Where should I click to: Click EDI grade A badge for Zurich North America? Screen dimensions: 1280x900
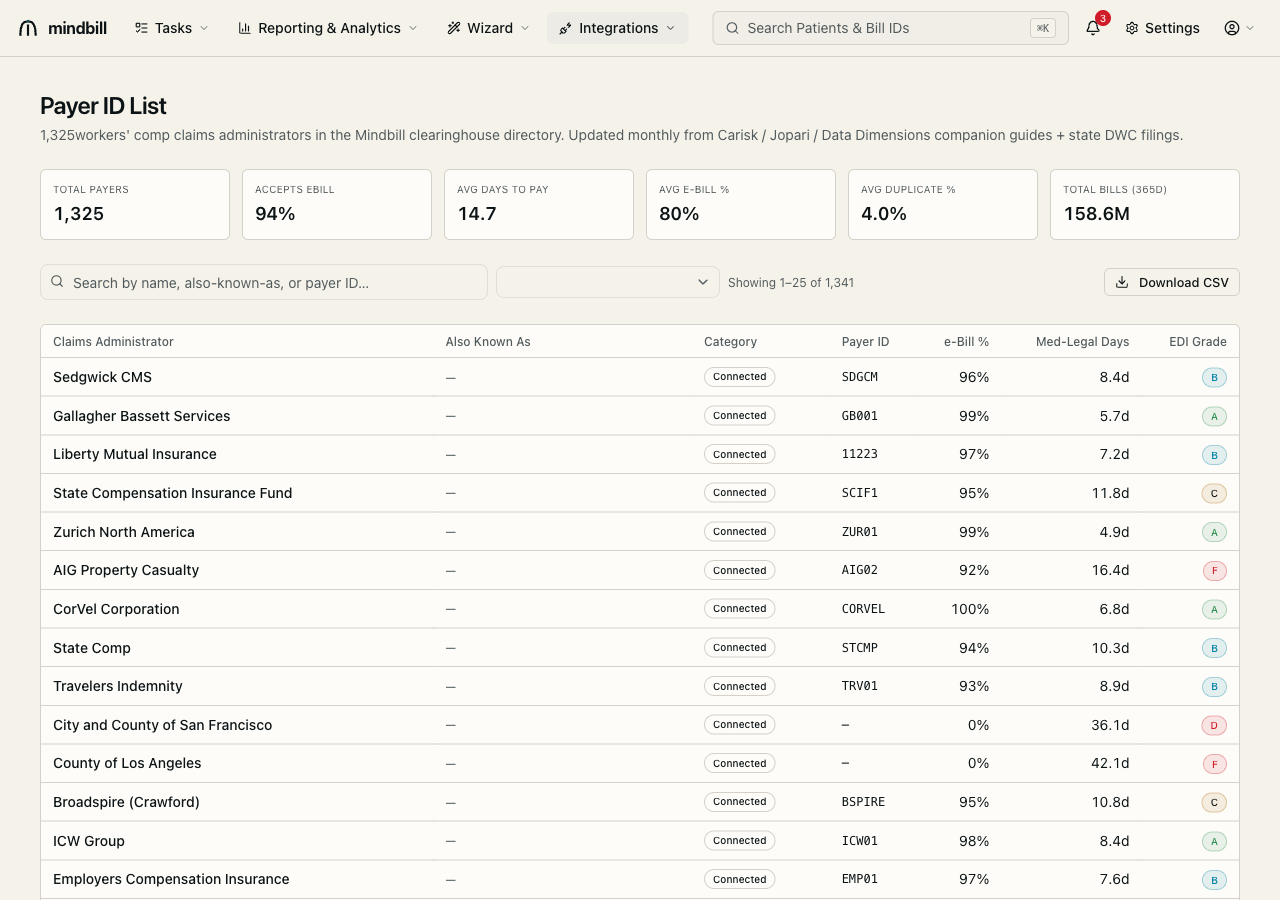pos(1214,532)
